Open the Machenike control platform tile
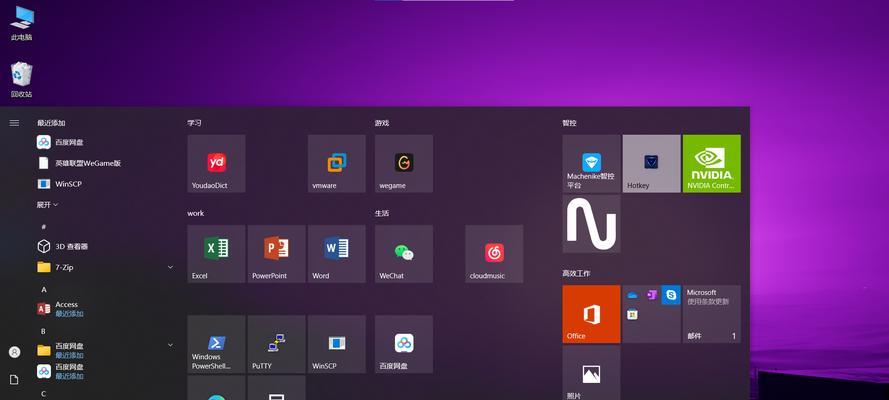 click(x=591, y=164)
